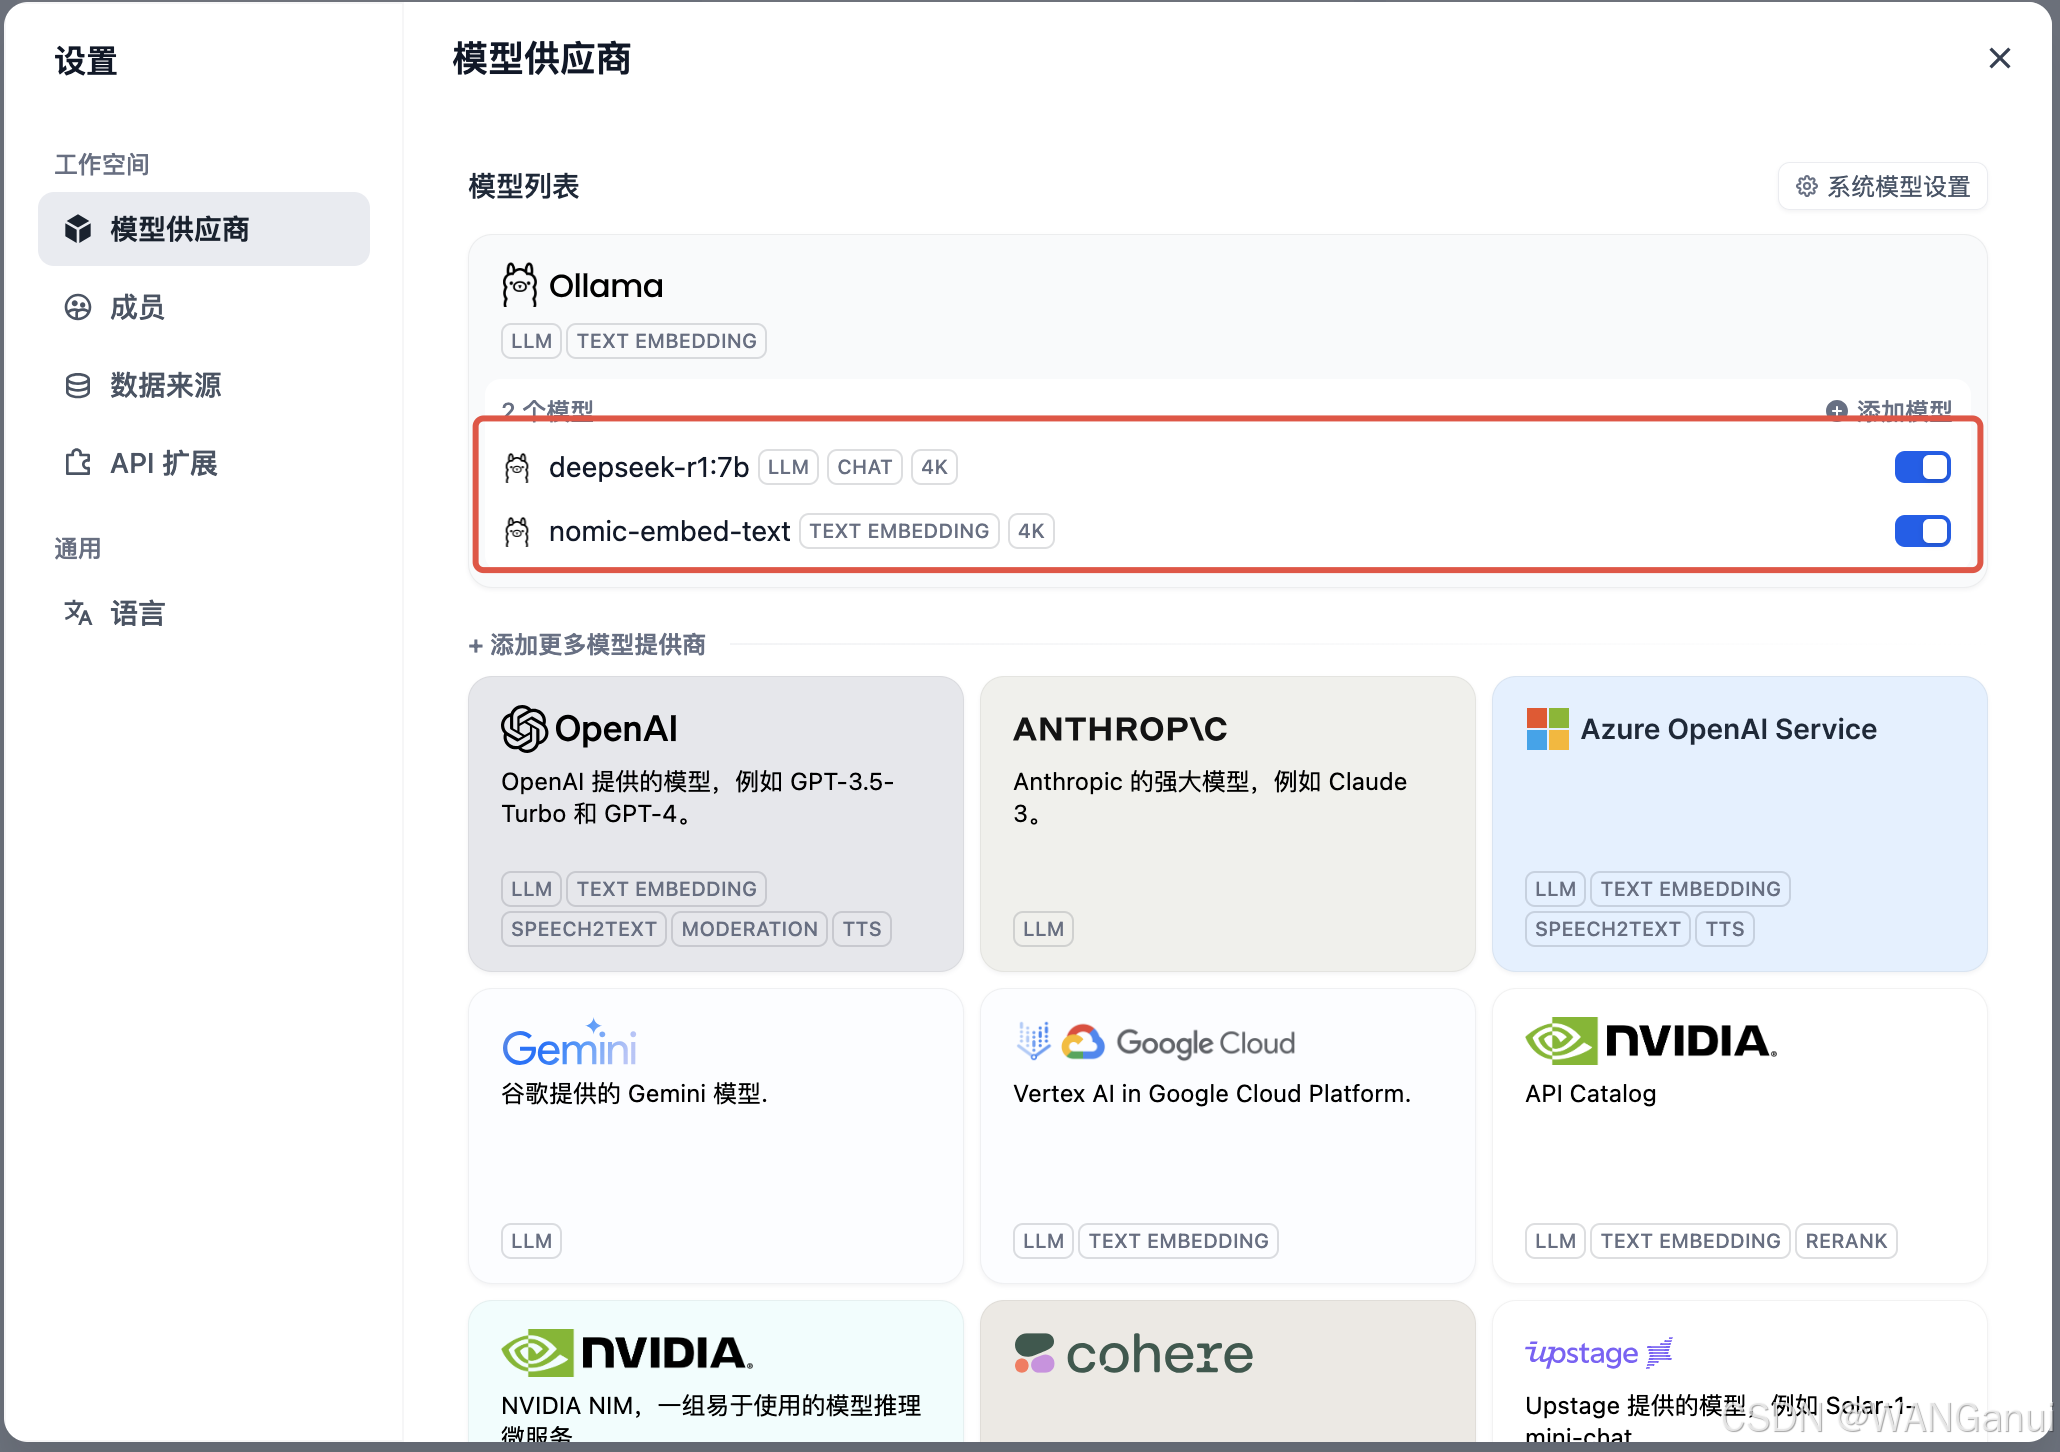Click the database icon beside 数据来源
Screen dimensions: 2060x1452
pos(78,385)
